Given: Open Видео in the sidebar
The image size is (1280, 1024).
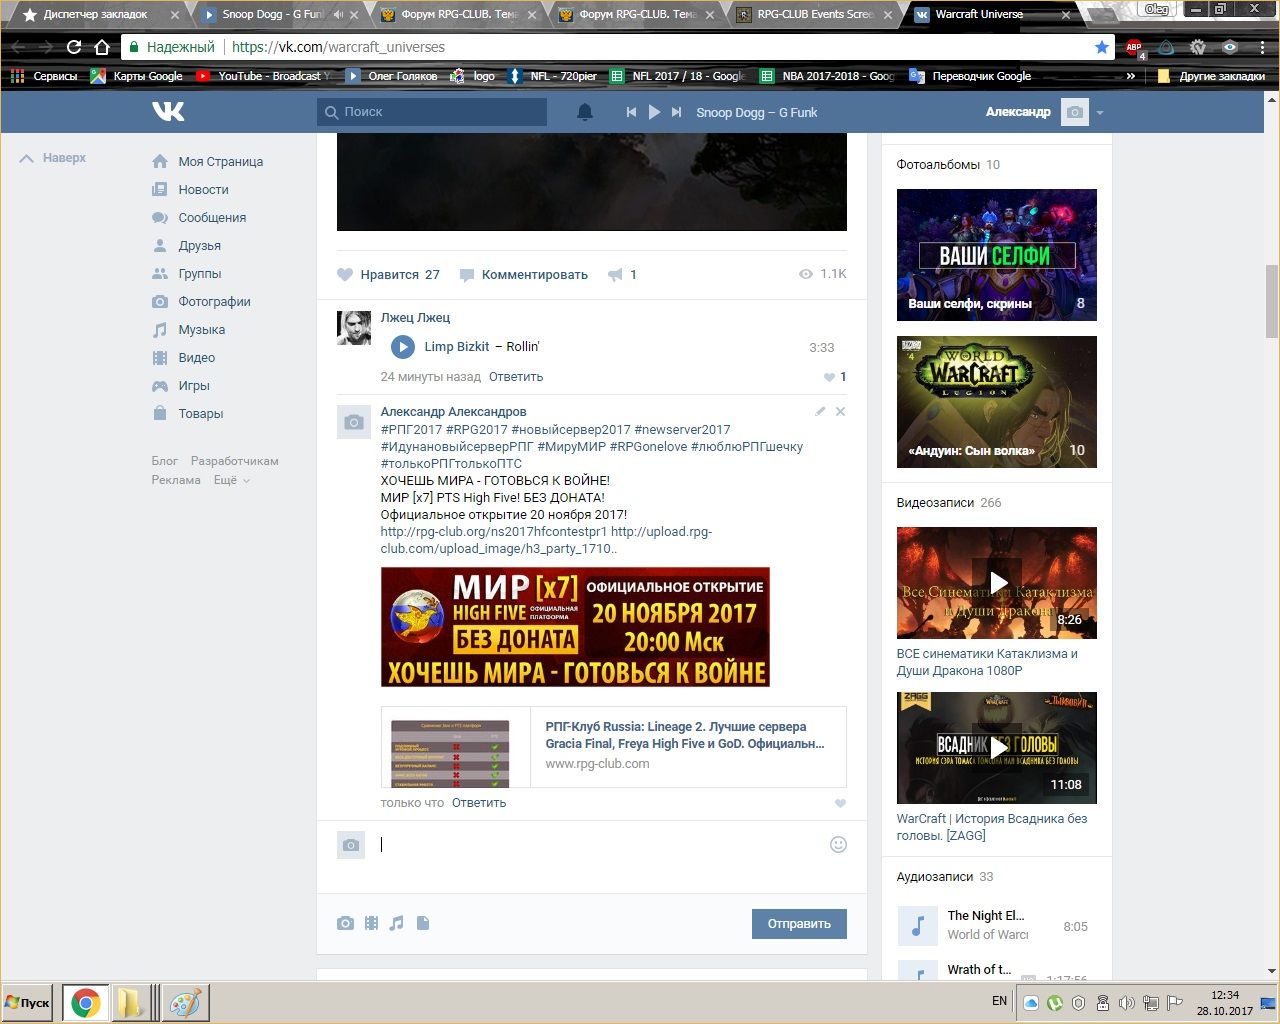Looking at the screenshot, I should [x=184, y=357].
